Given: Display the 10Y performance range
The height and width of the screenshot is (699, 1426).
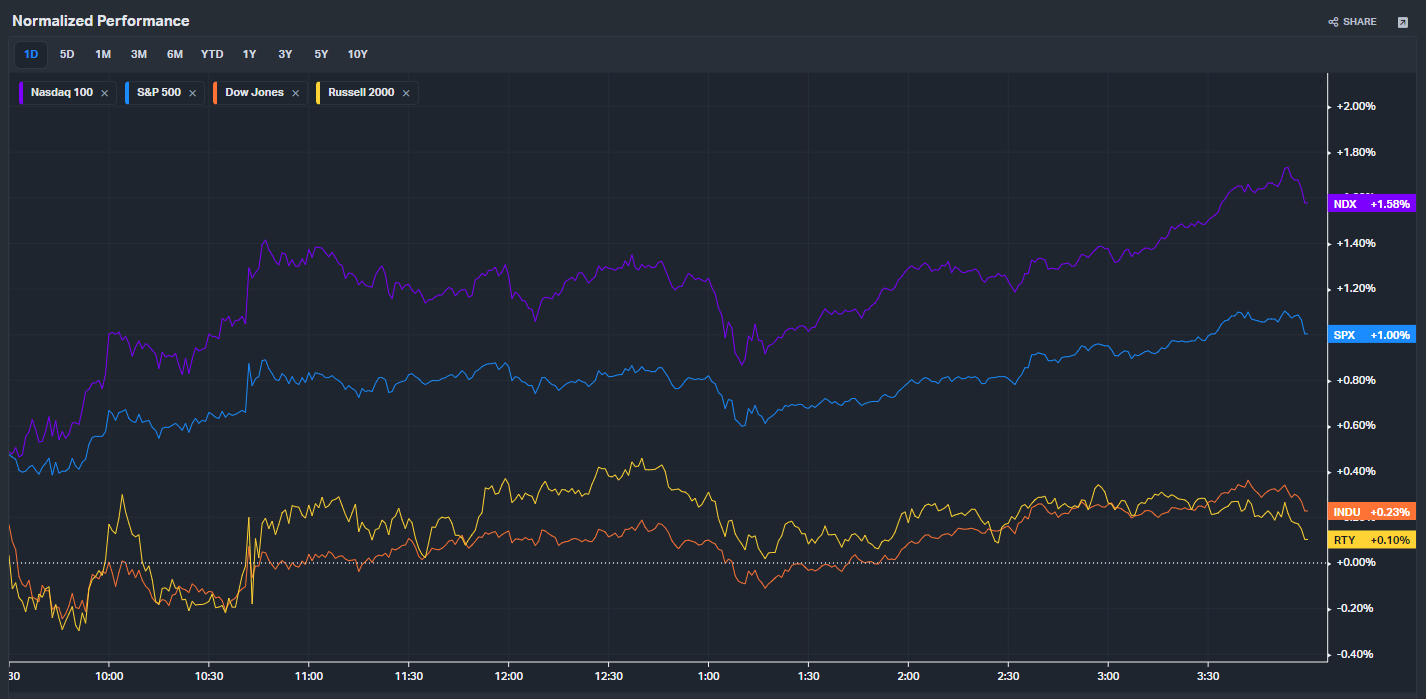Looking at the screenshot, I should [x=357, y=54].
